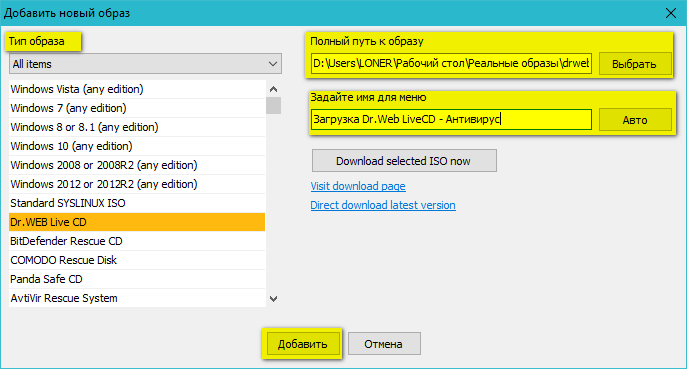This screenshot has width=687, height=369.
Task: Click the list scroll-up arrow
Action: click(x=273, y=89)
